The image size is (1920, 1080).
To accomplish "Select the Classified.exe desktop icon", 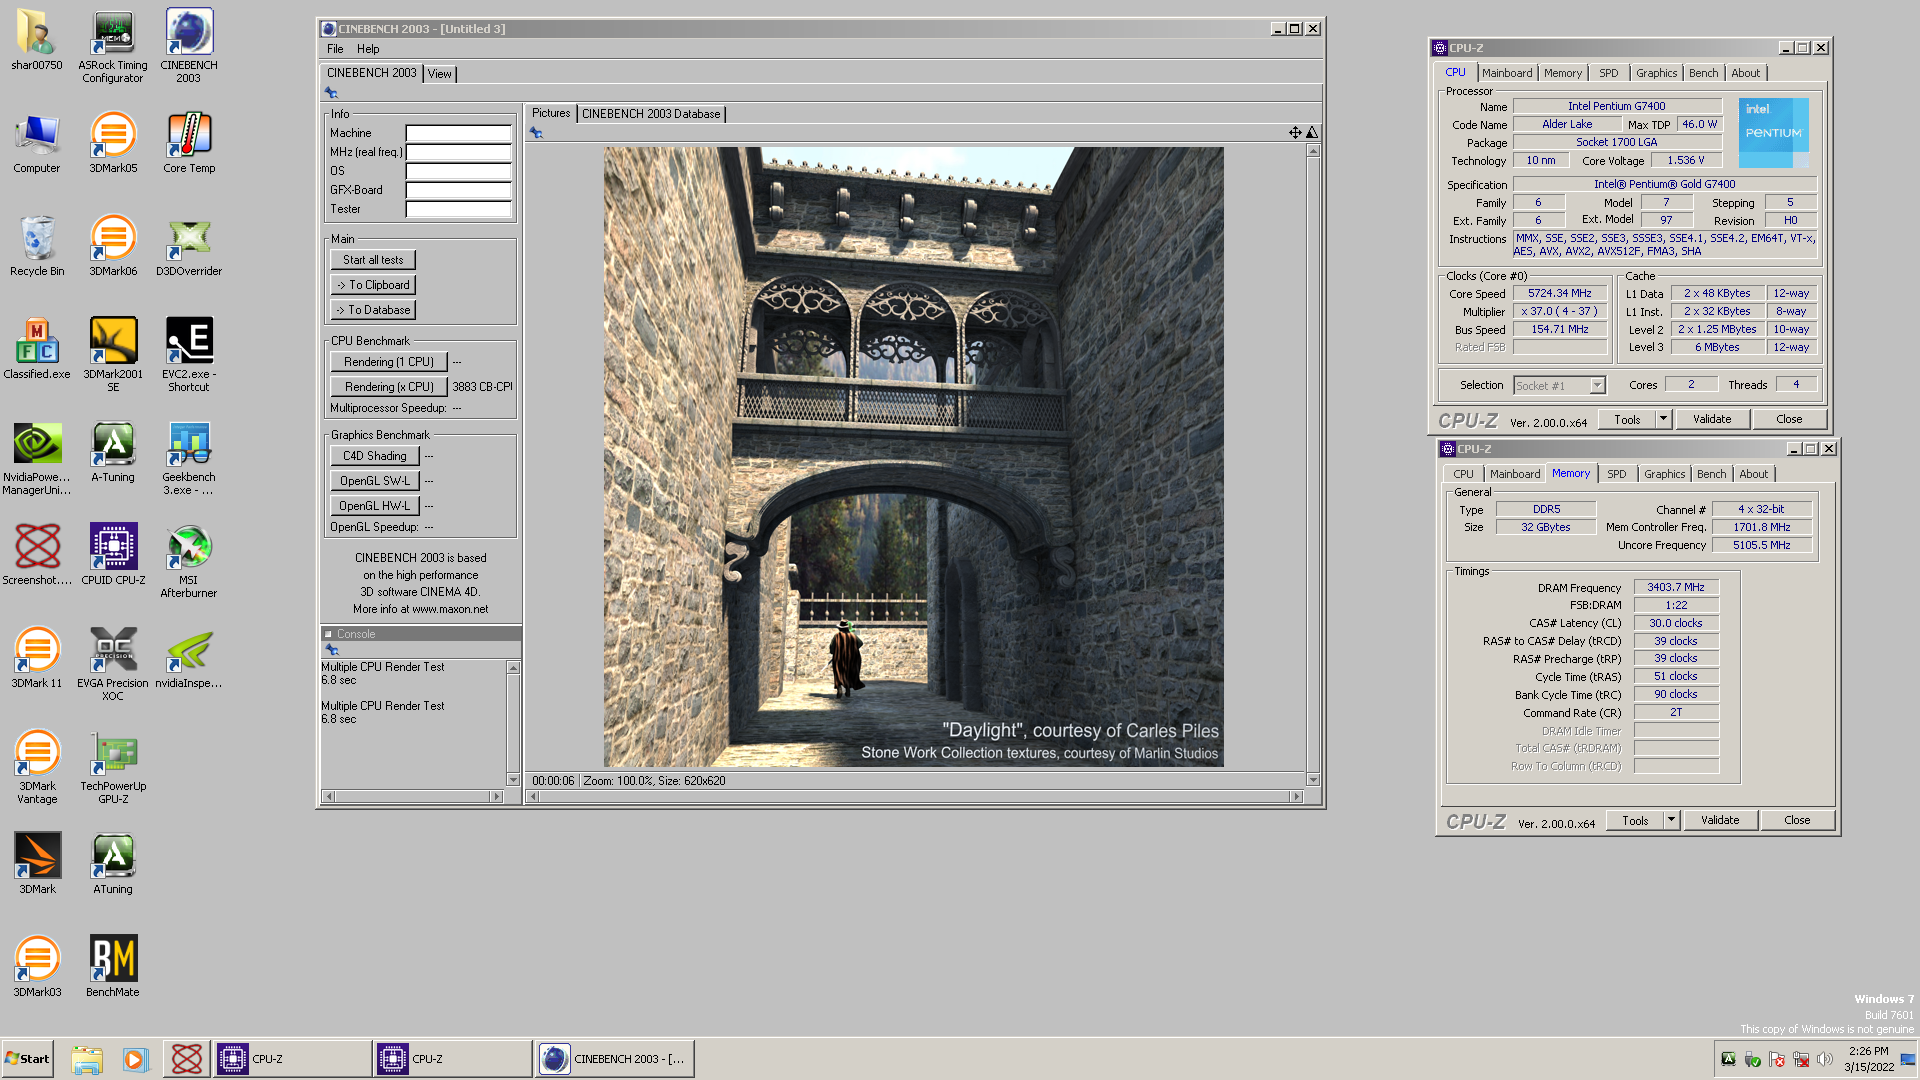I will (x=37, y=349).
